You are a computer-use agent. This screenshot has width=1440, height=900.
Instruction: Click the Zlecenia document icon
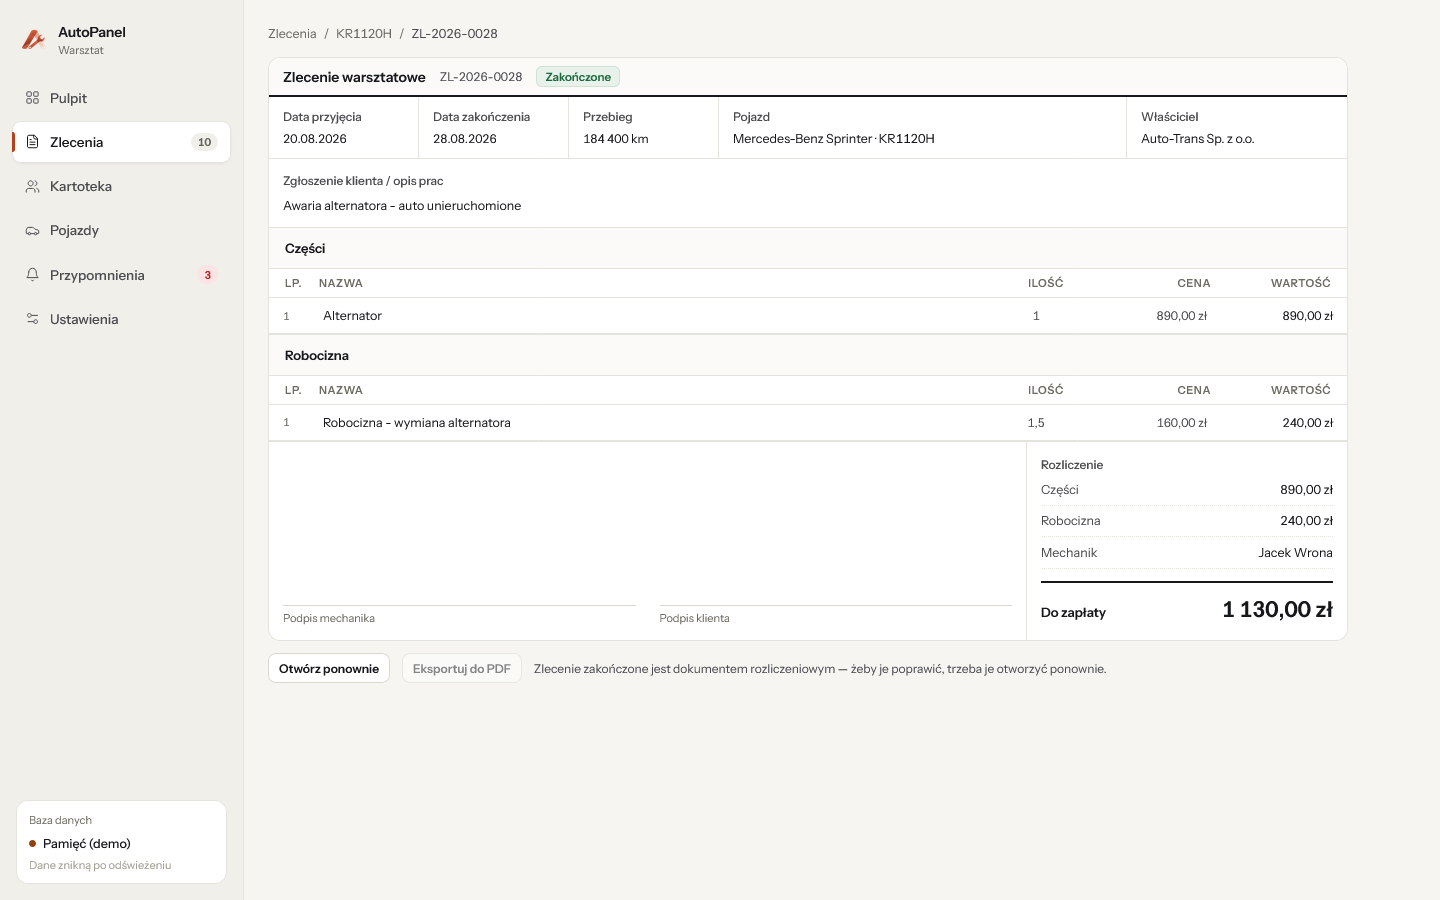pyautogui.click(x=32, y=142)
